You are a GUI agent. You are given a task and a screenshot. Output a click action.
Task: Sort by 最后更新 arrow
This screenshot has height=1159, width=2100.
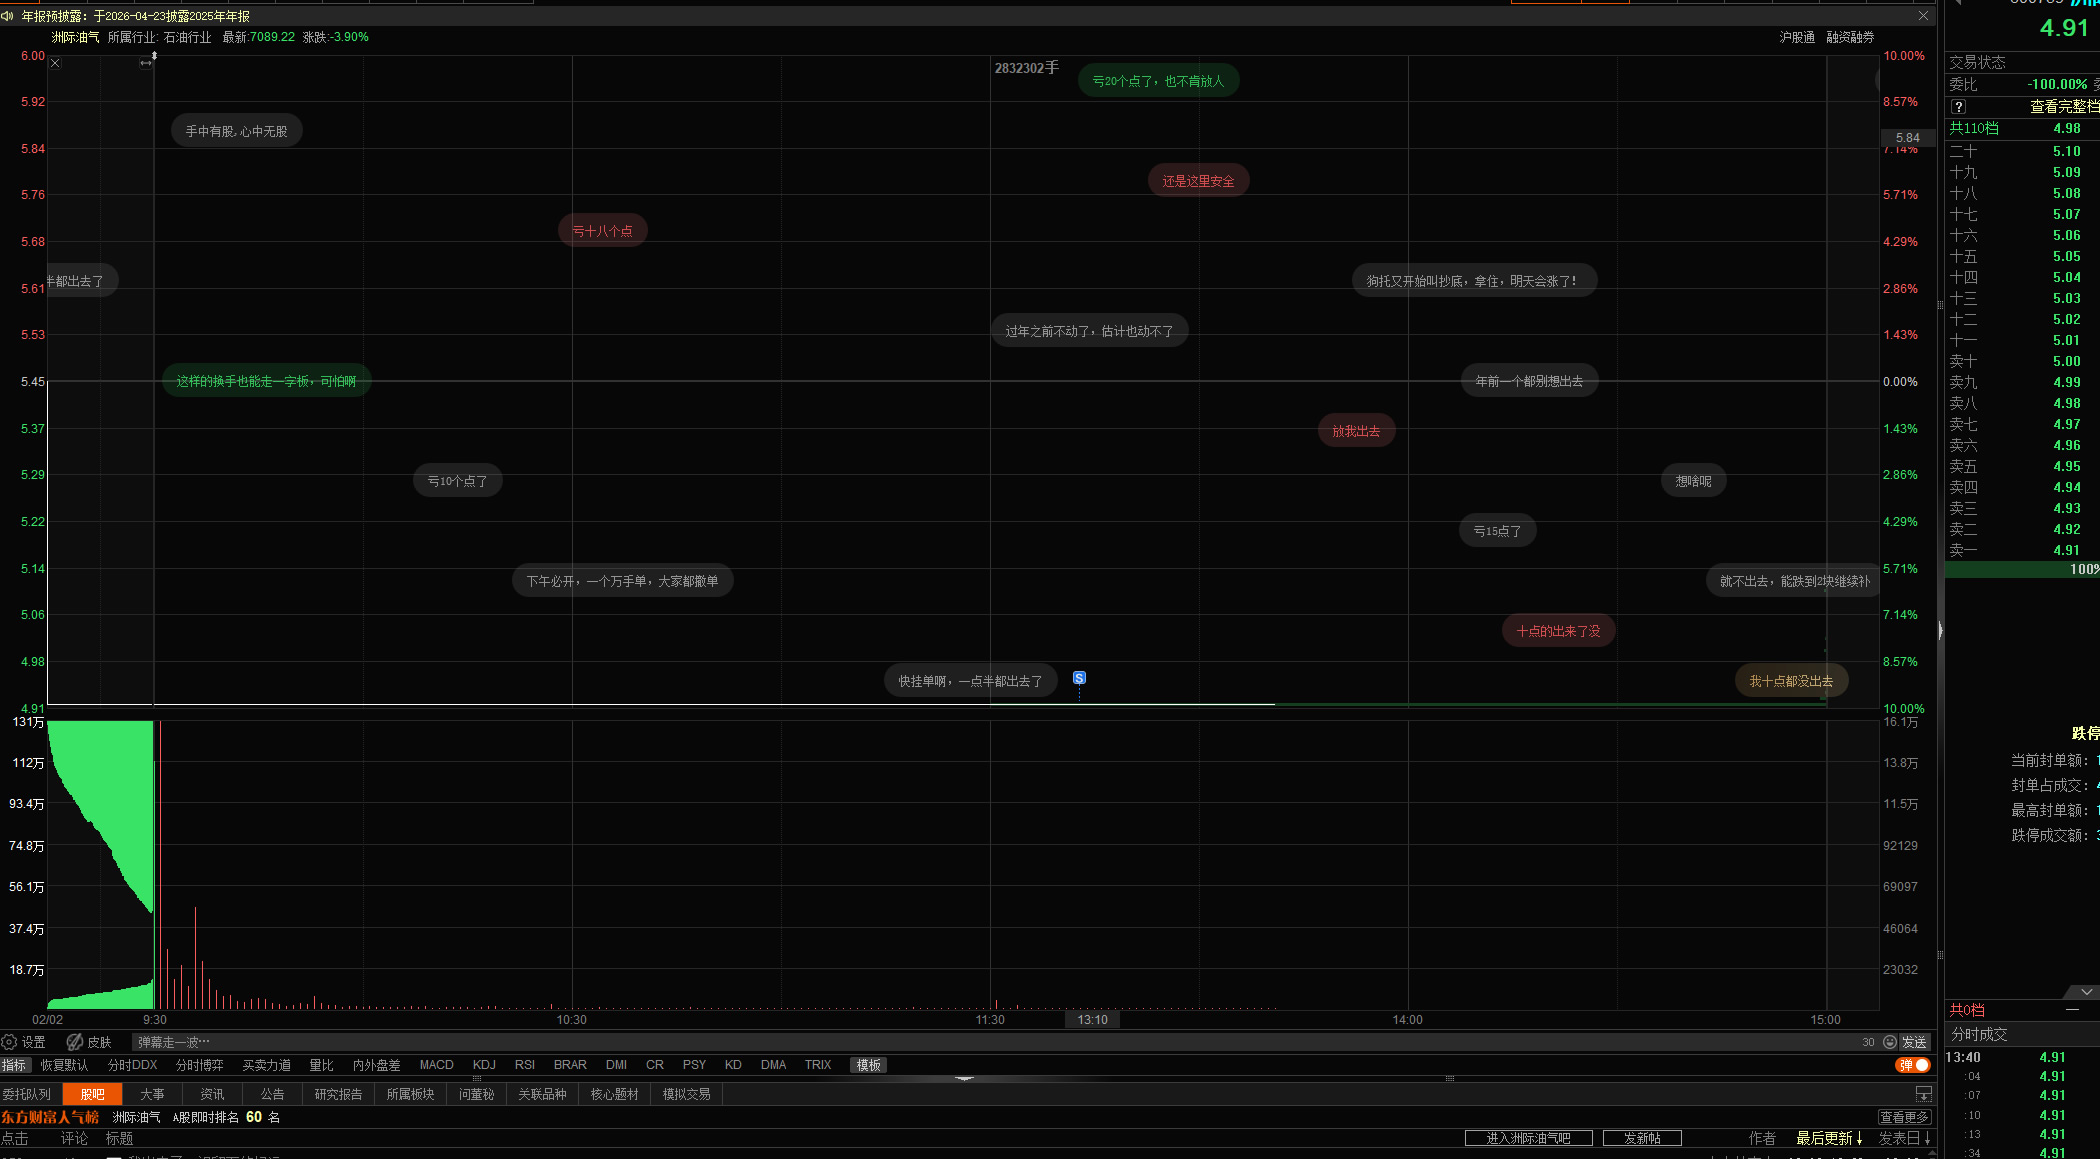(x=1859, y=1138)
